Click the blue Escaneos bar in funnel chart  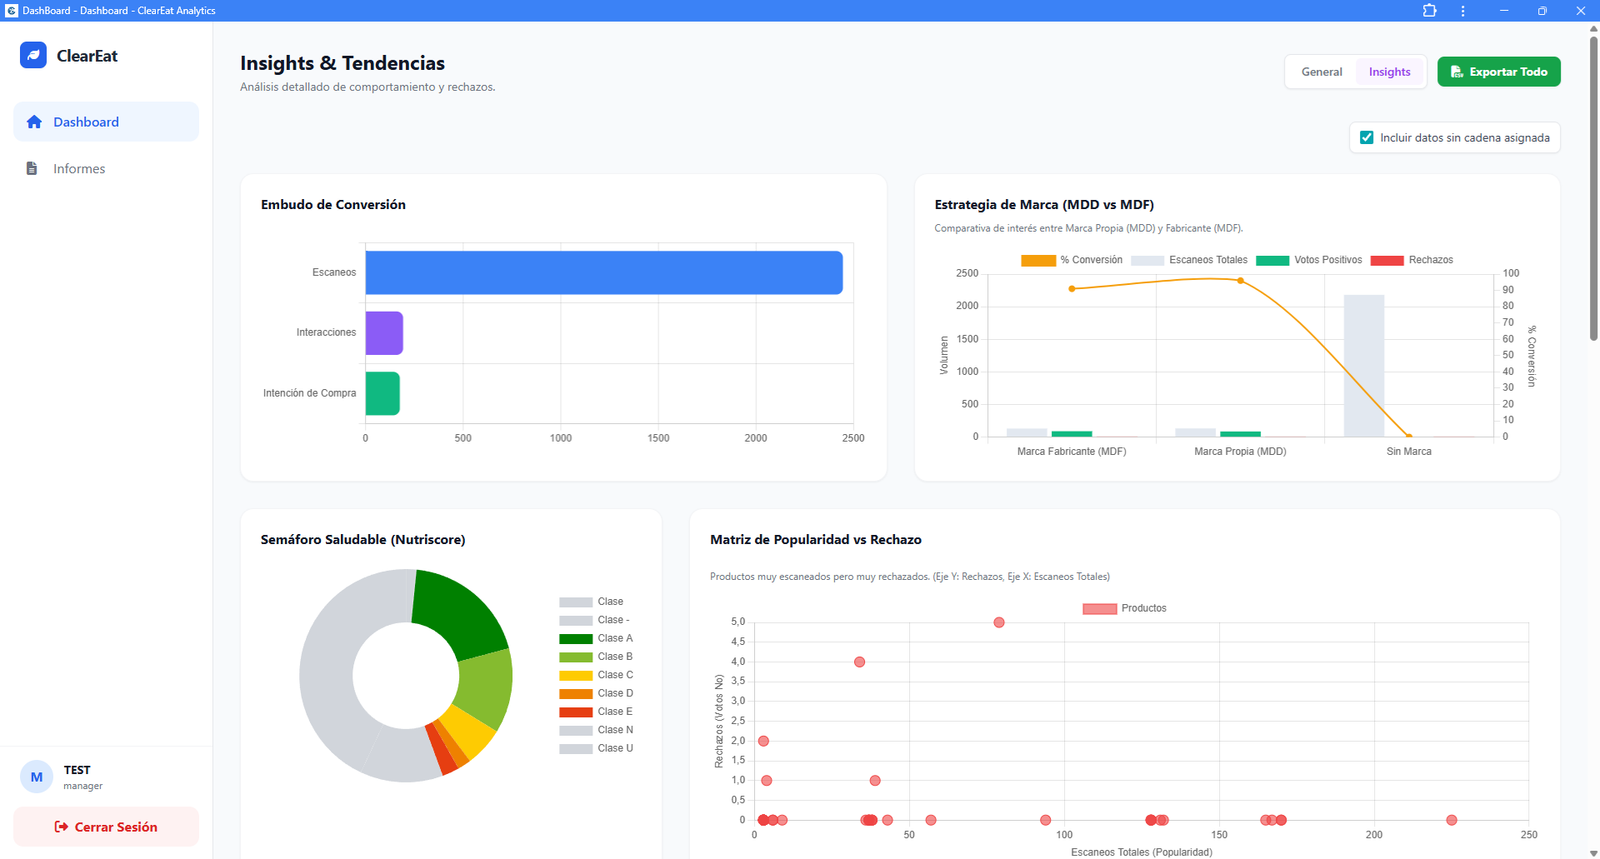point(603,273)
